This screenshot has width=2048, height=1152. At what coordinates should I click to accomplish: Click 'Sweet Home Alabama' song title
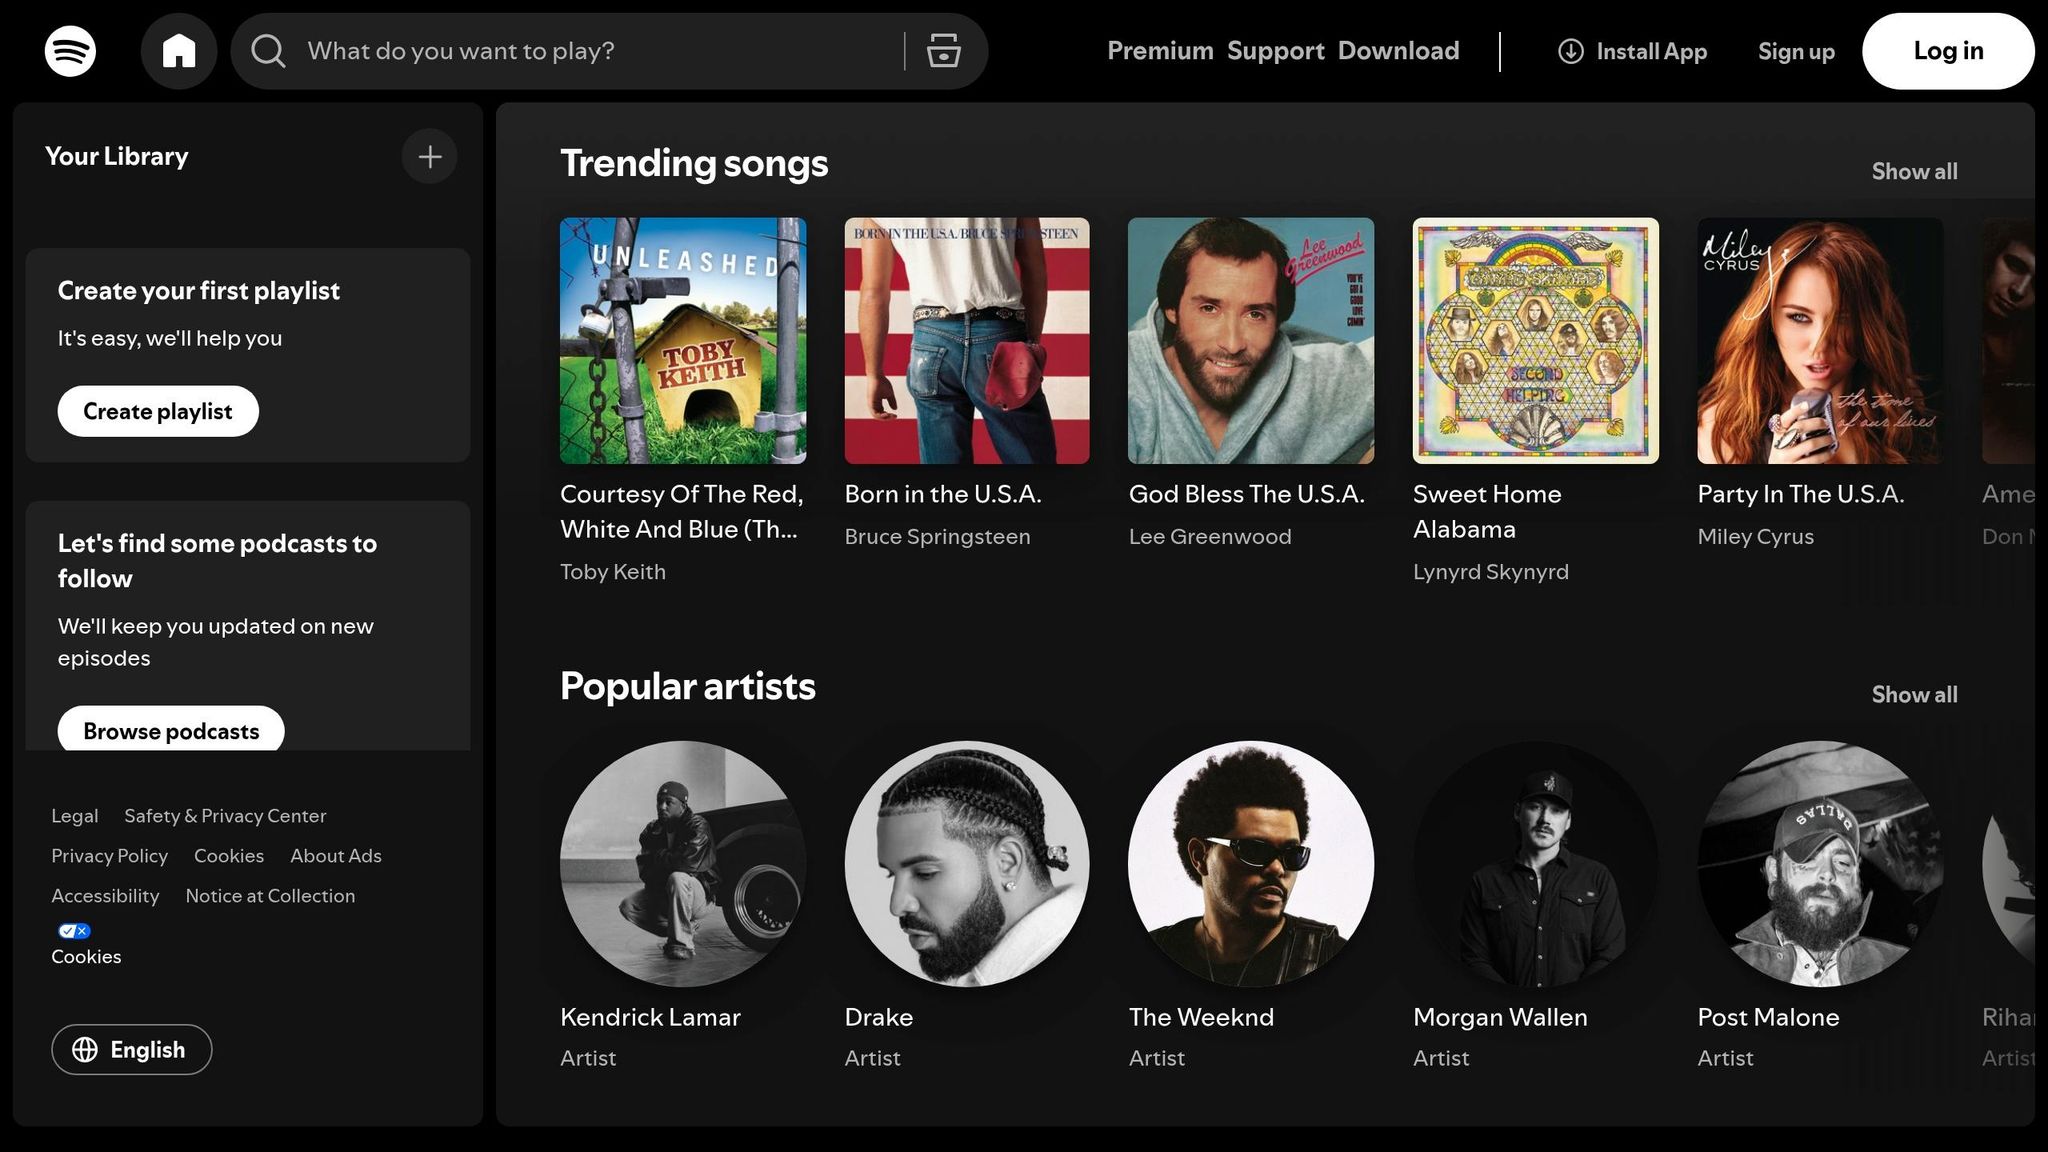1487,511
